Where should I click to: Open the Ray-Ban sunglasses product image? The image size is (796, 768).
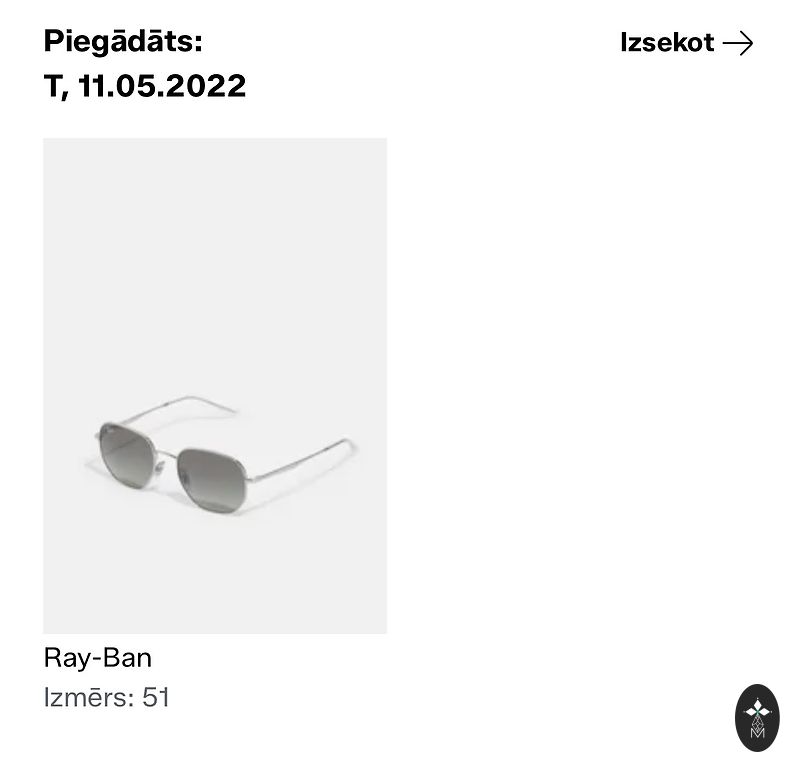pyautogui.click(x=215, y=385)
